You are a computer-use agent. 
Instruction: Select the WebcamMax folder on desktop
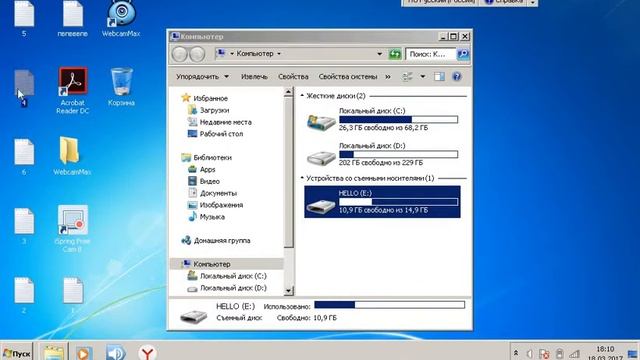point(72,156)
